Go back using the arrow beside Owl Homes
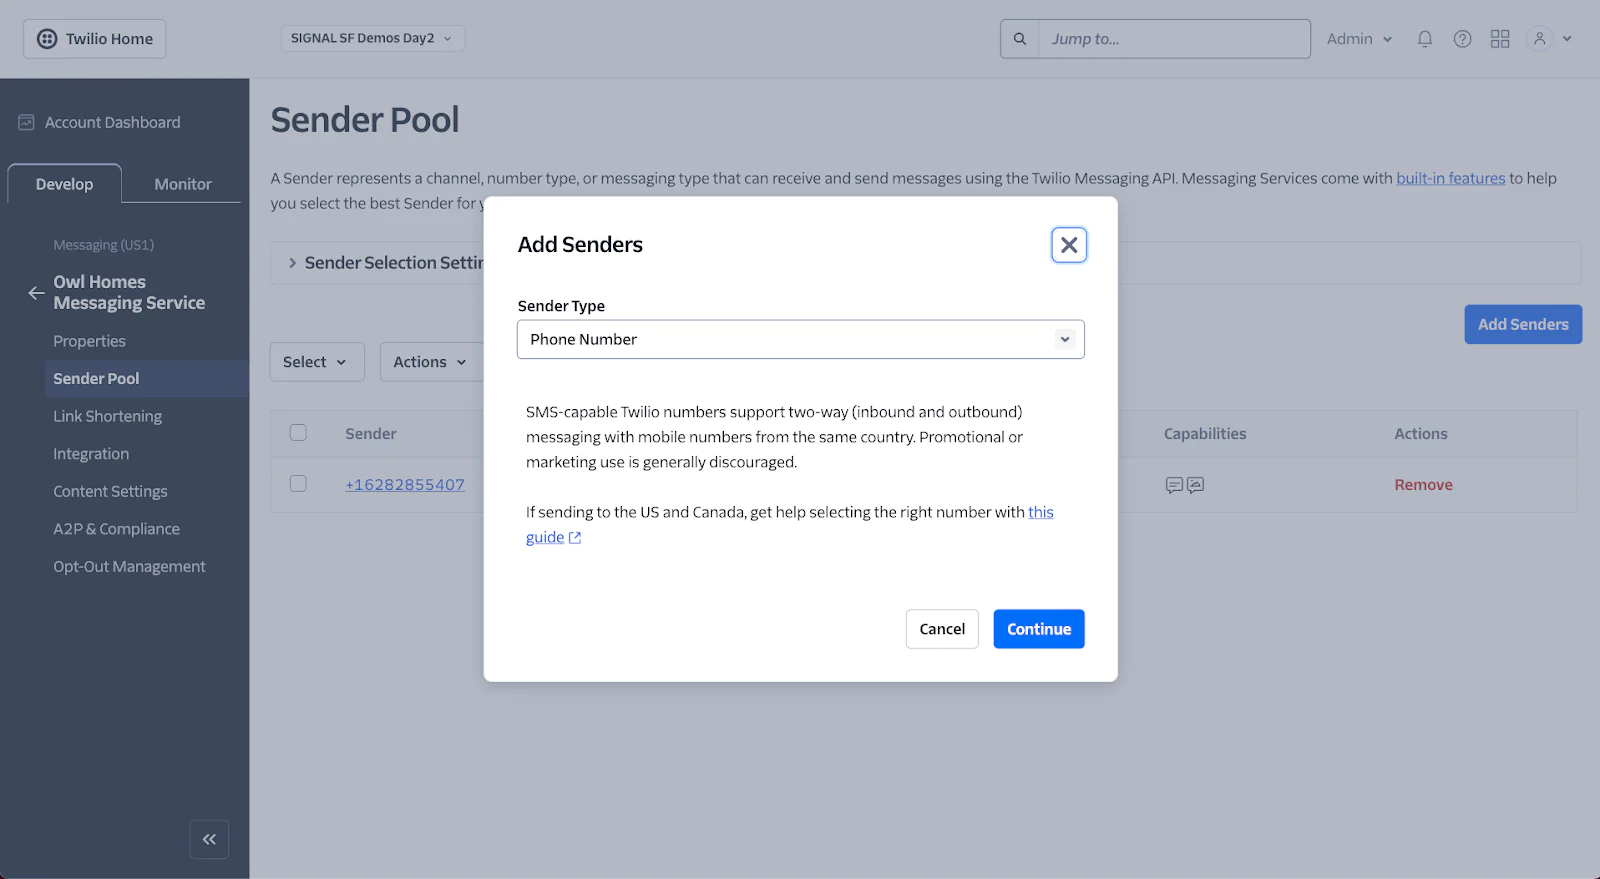This screenshot has width=1600, height=879. 36,293
